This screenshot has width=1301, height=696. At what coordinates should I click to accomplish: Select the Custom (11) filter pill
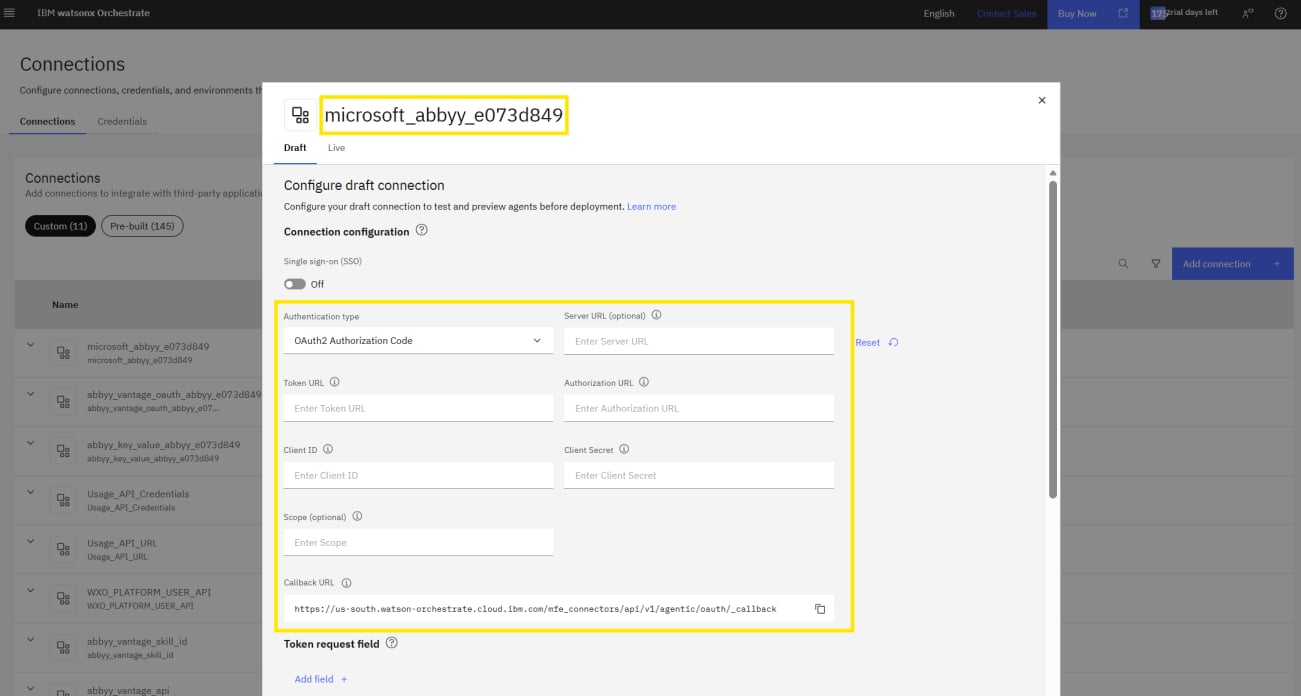[x=60, y=226]
